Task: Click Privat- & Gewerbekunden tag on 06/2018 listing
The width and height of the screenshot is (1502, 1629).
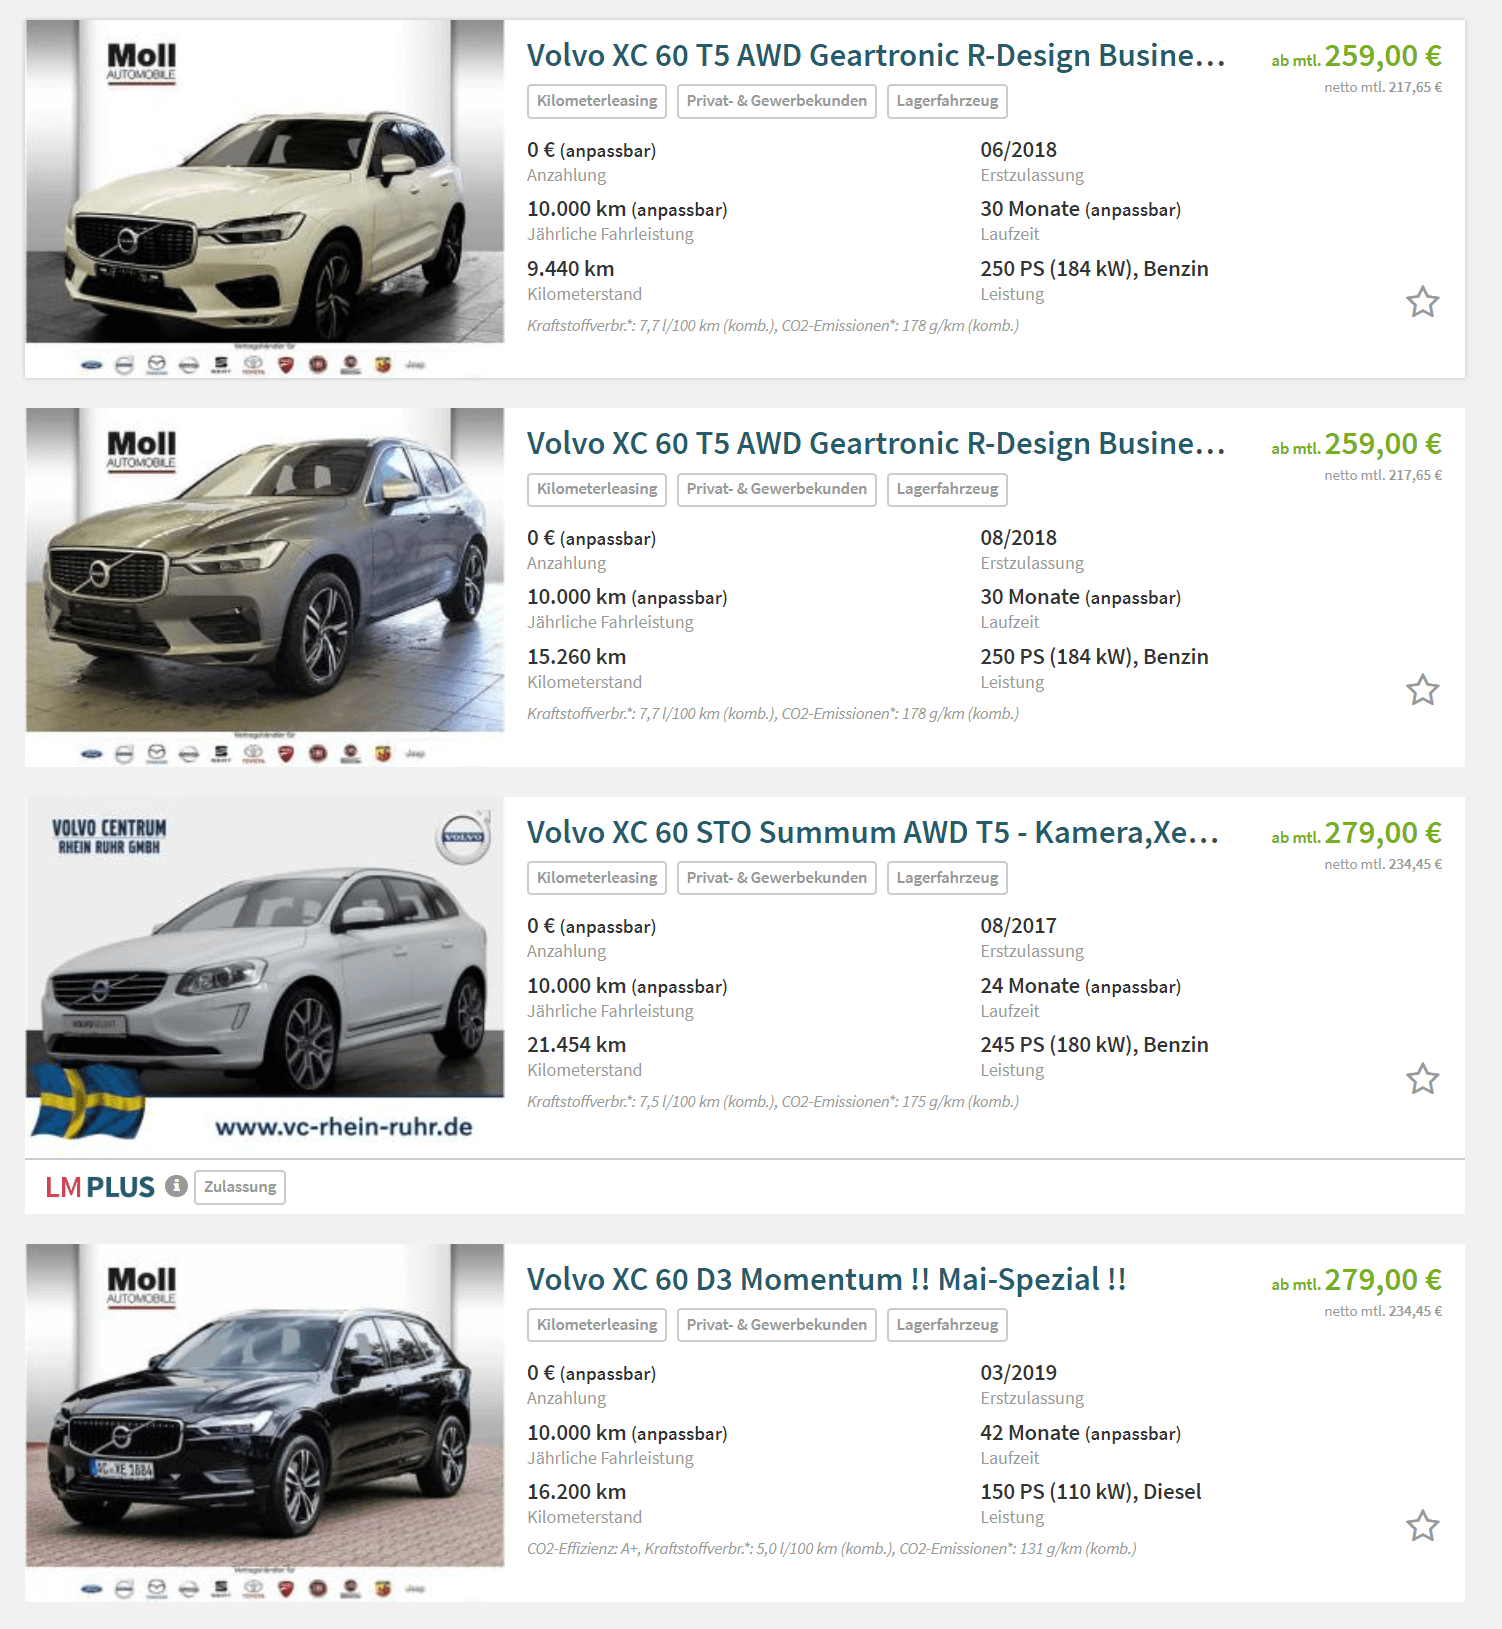Action: pos(777,101)
